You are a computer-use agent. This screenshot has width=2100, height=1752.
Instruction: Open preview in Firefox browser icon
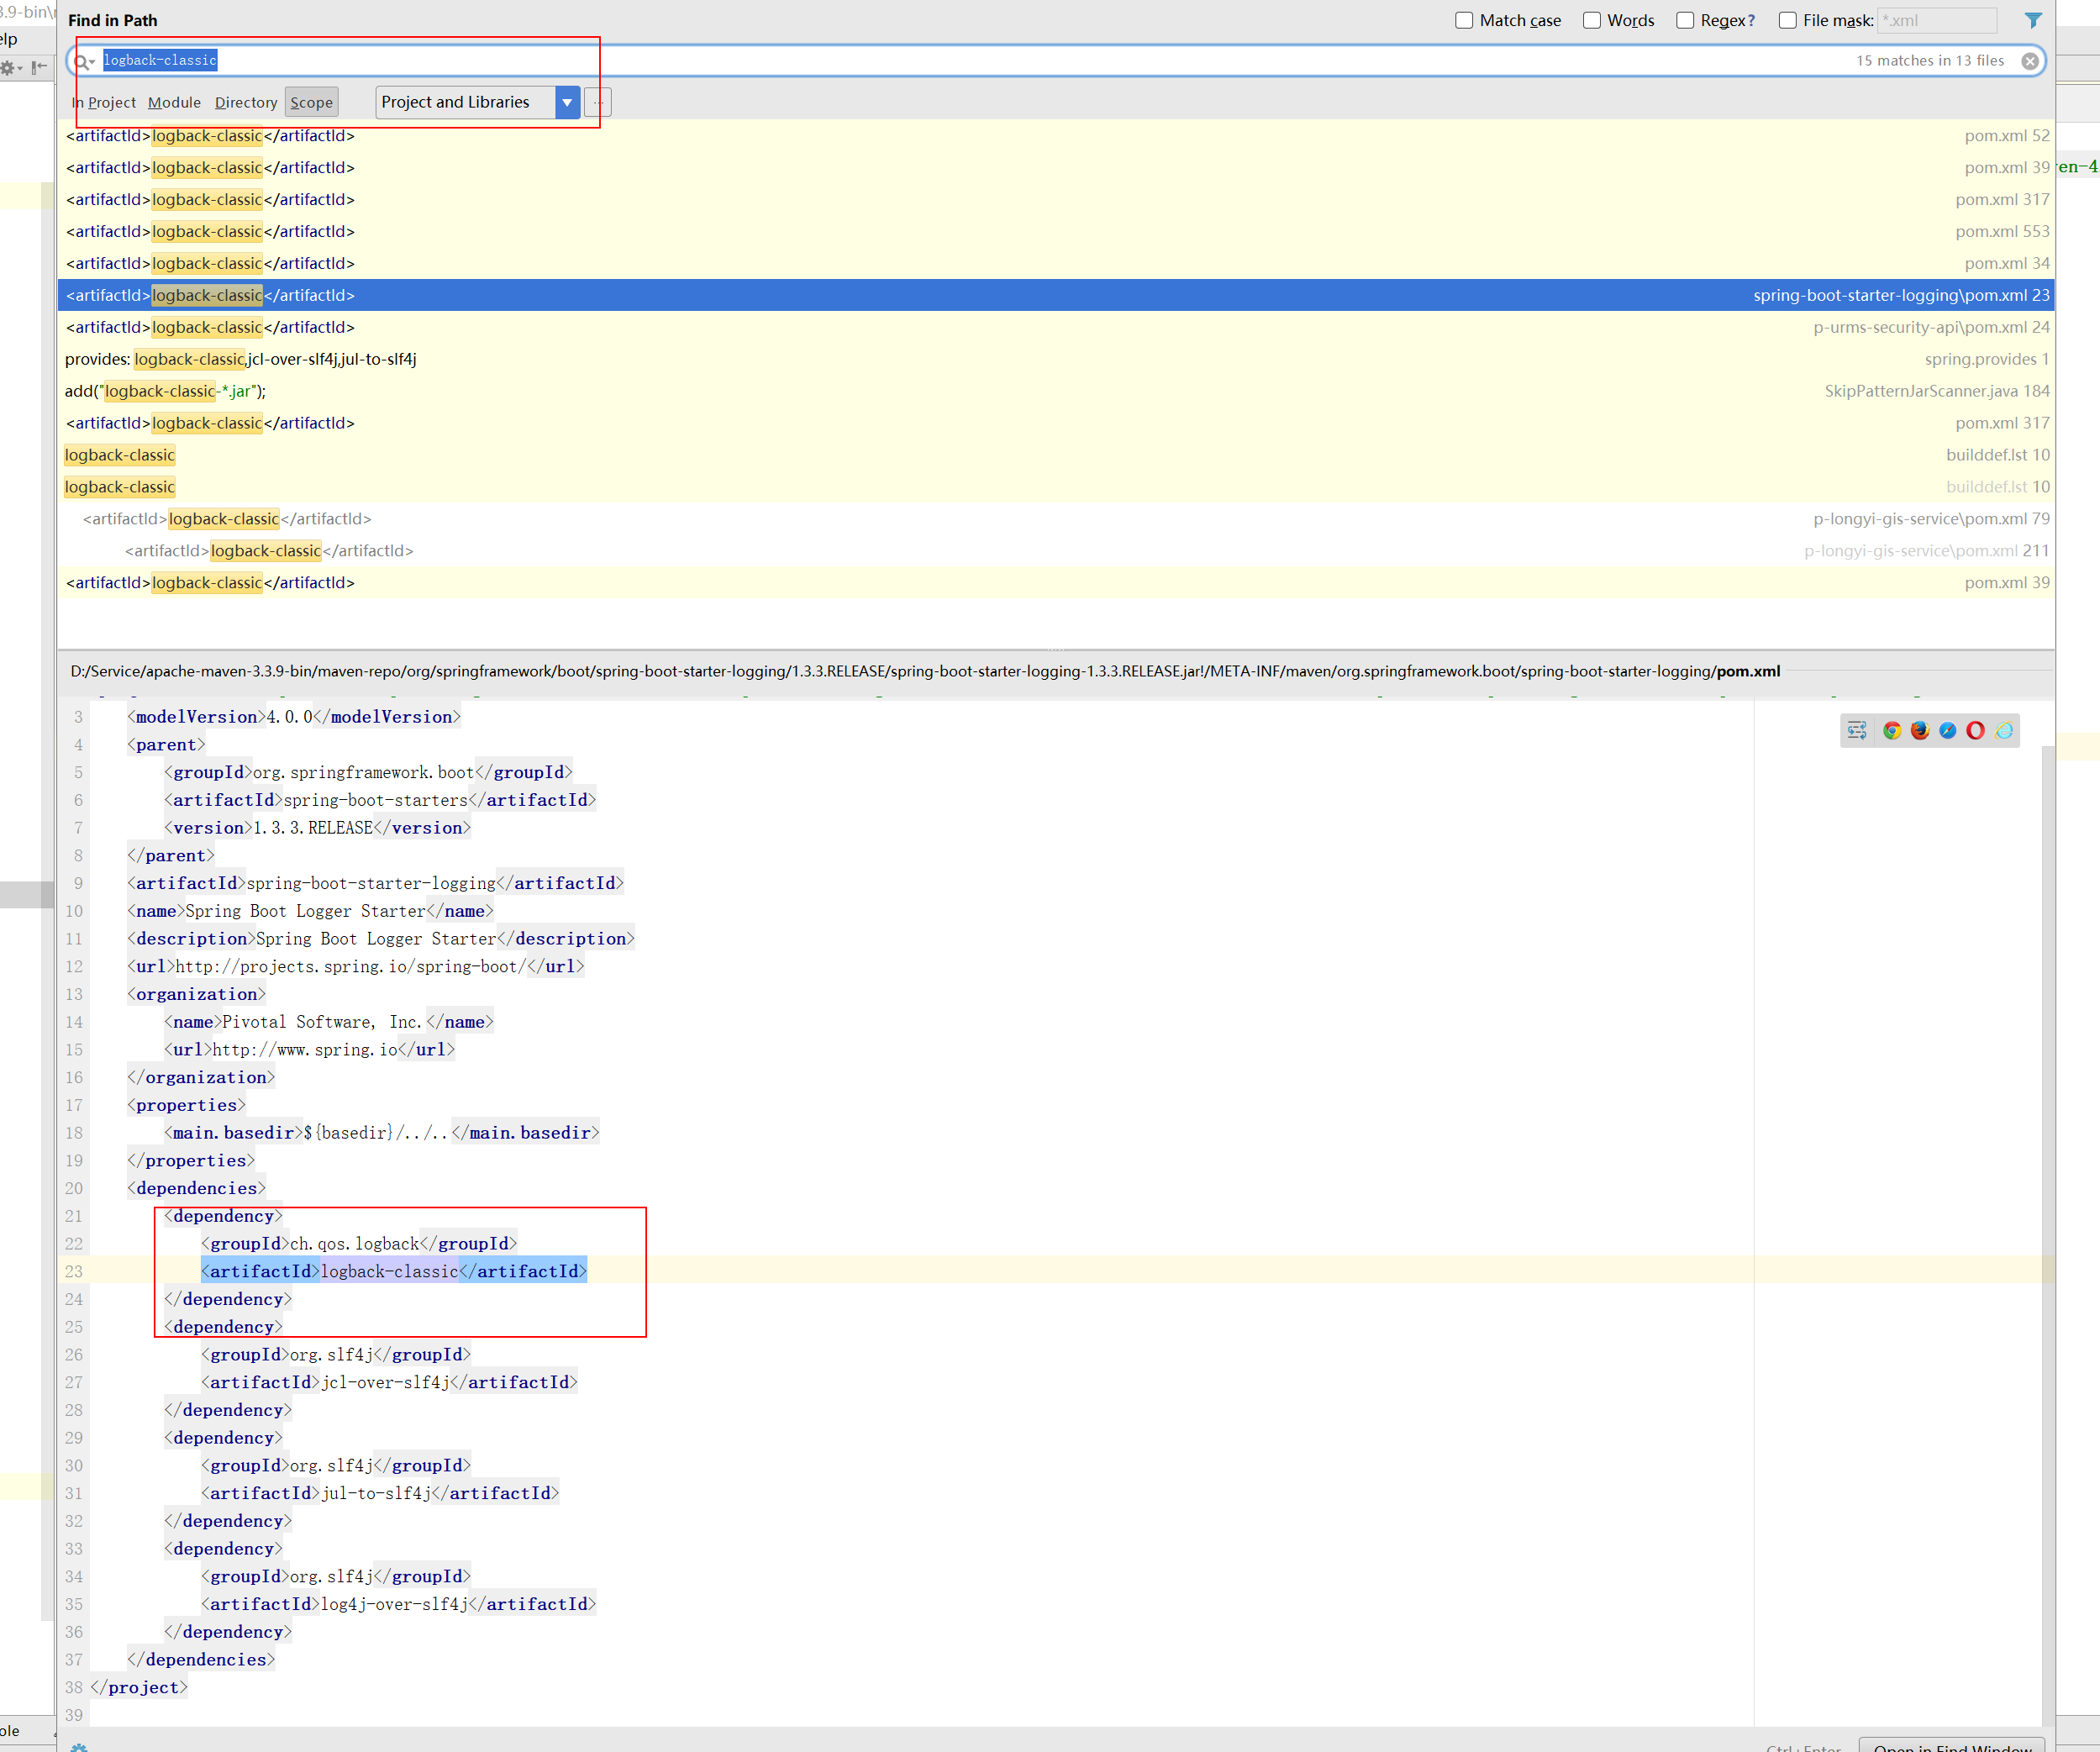[1919, 731]
